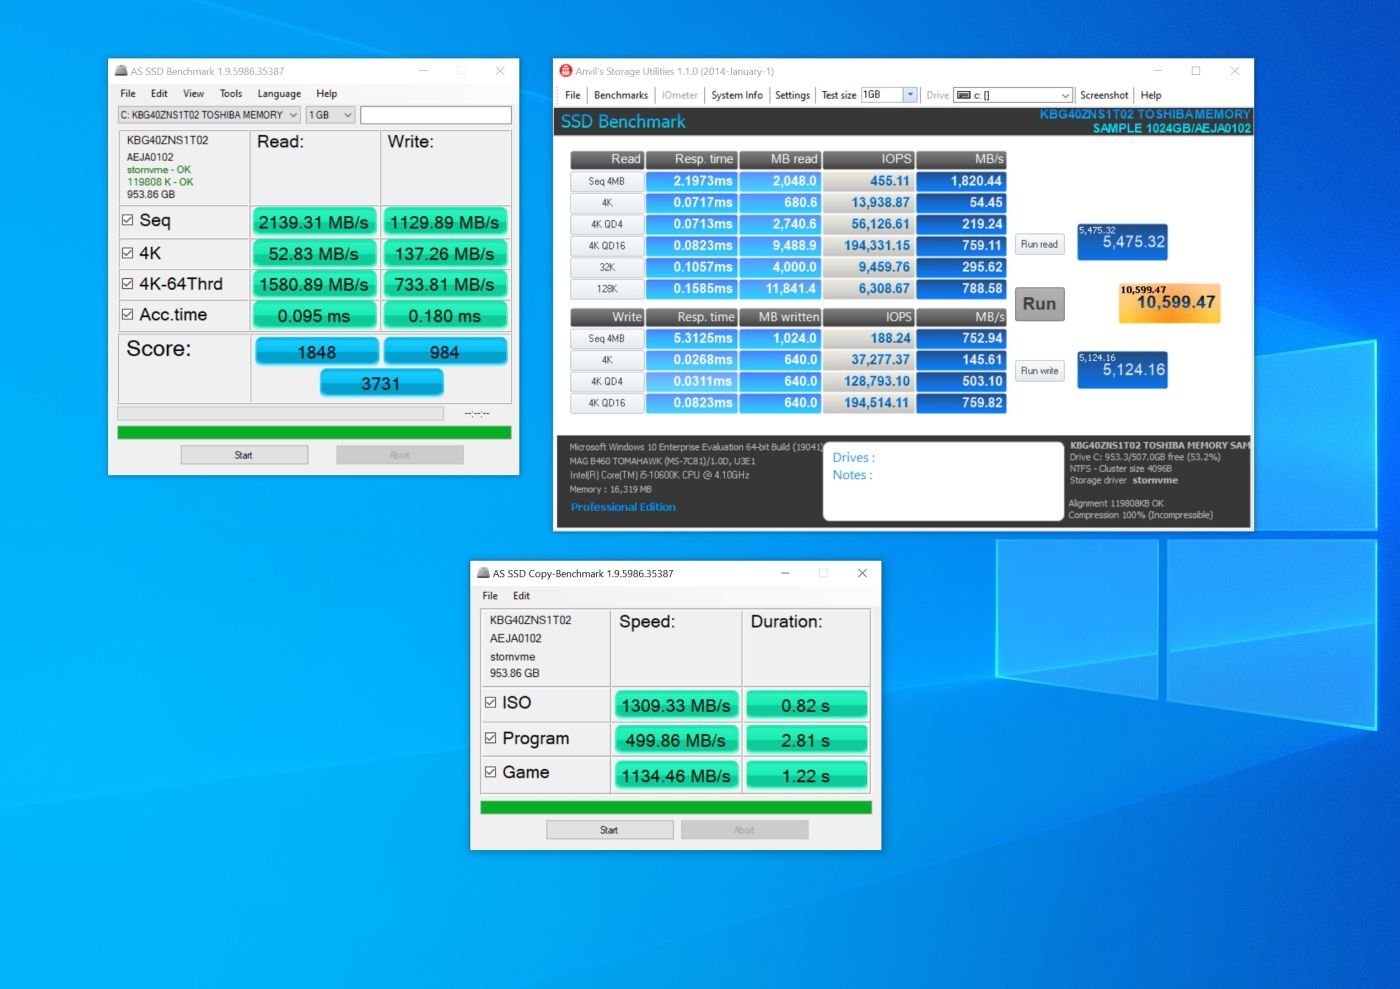Screen dimensions: 1400x989
Task: Click Start button in AS SSD Benchmark window
Action: point(244,455)
